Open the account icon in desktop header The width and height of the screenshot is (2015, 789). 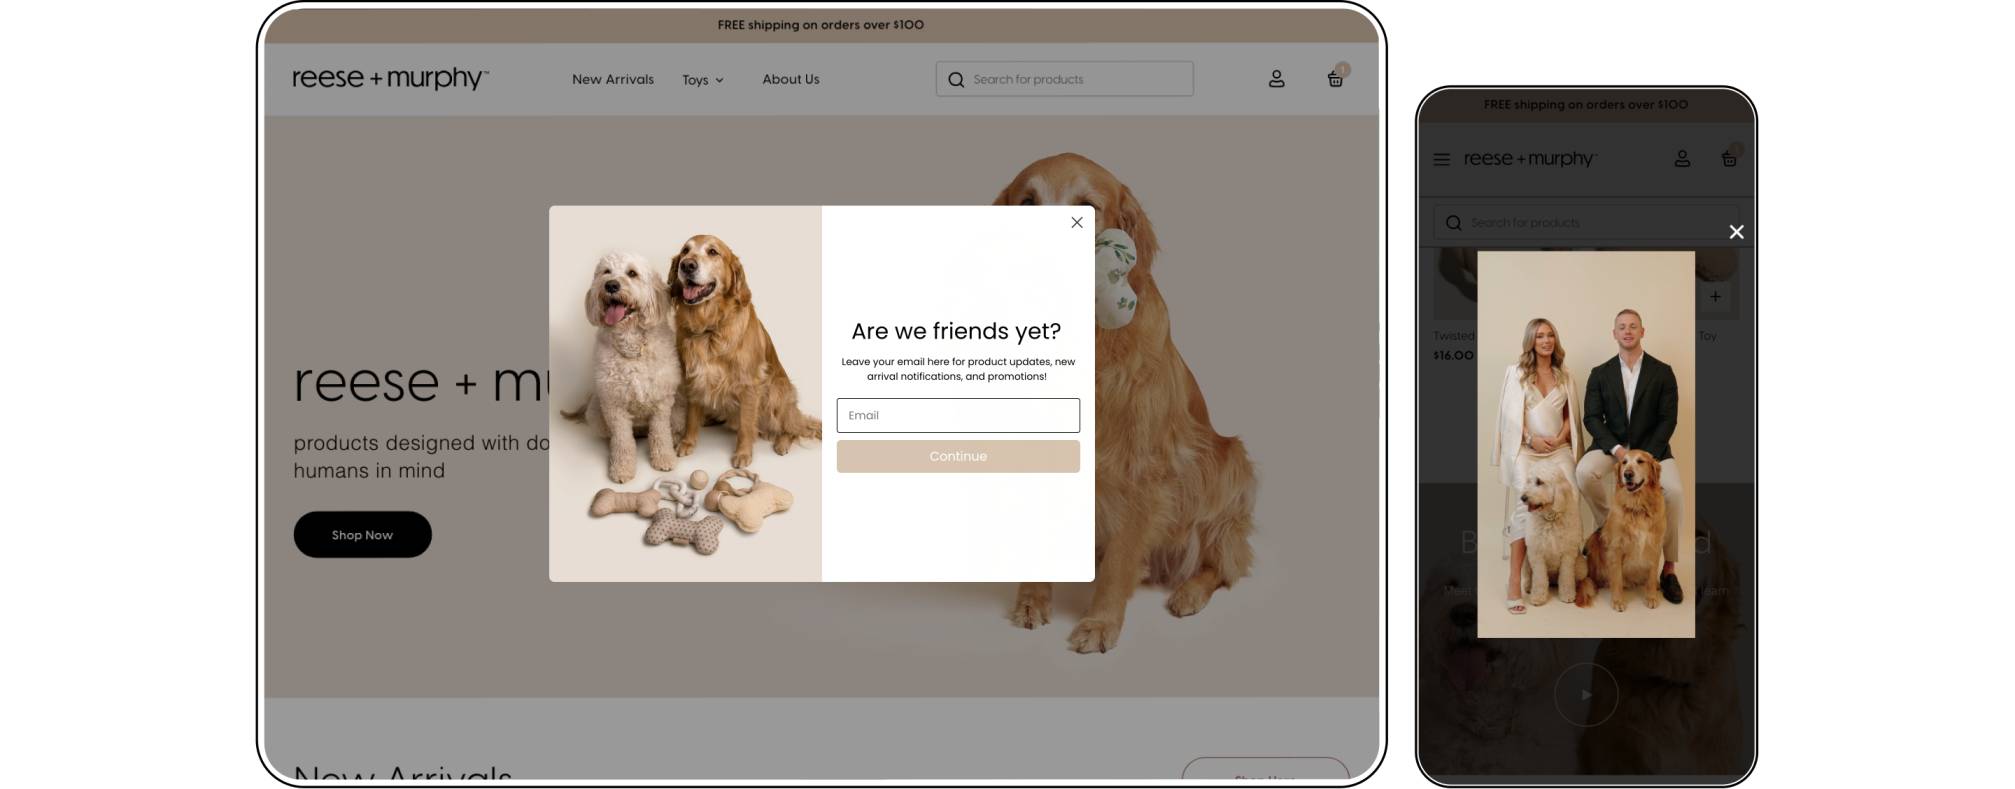coord(1276,79)
